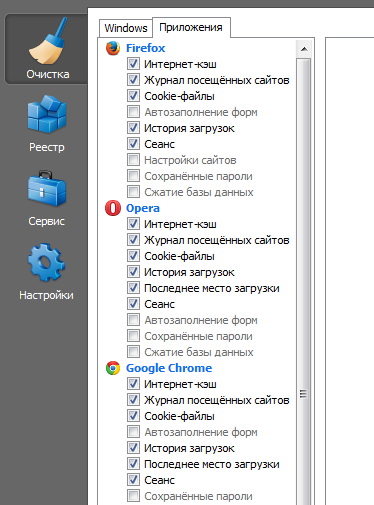Open the Реестр registry section

click(47, 123)
